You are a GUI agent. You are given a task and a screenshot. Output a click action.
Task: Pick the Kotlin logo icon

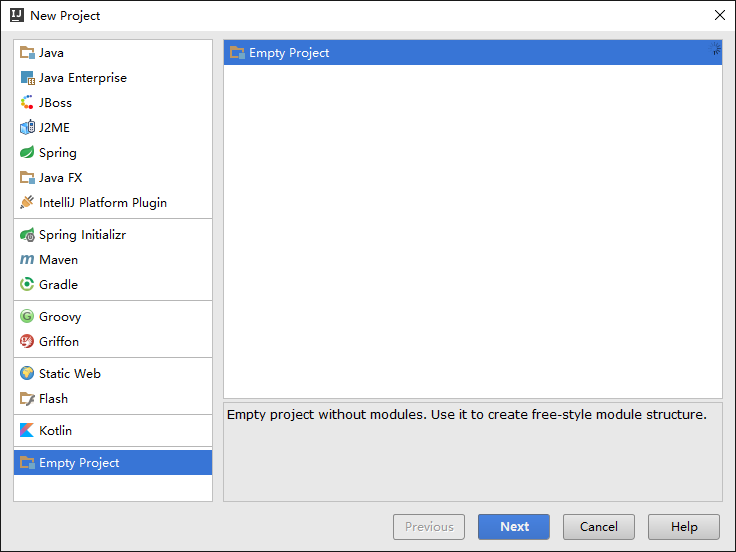coord(27,430)
